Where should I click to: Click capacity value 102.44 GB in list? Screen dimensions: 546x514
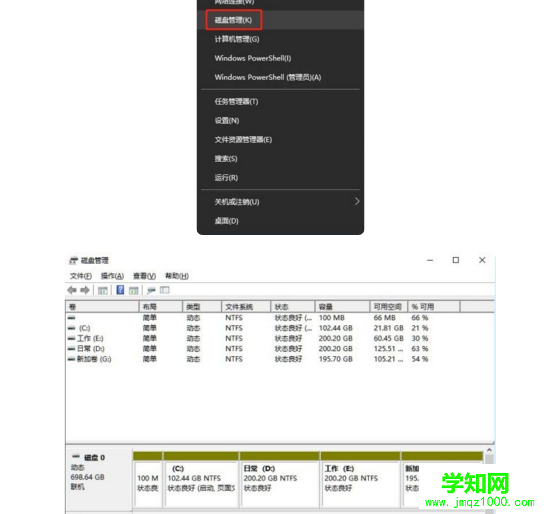(x=336, y=328)
